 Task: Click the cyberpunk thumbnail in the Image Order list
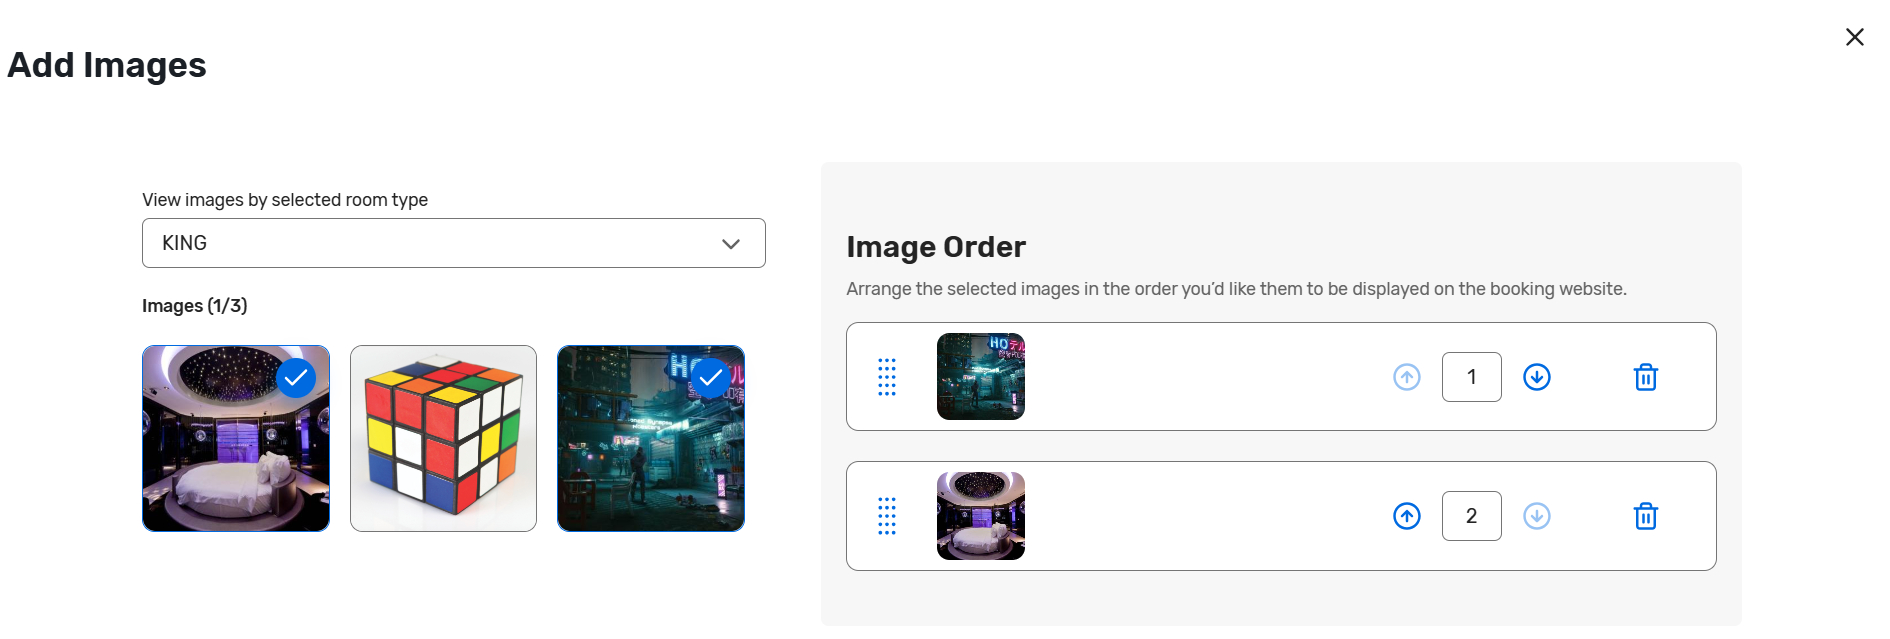point(980,377)
